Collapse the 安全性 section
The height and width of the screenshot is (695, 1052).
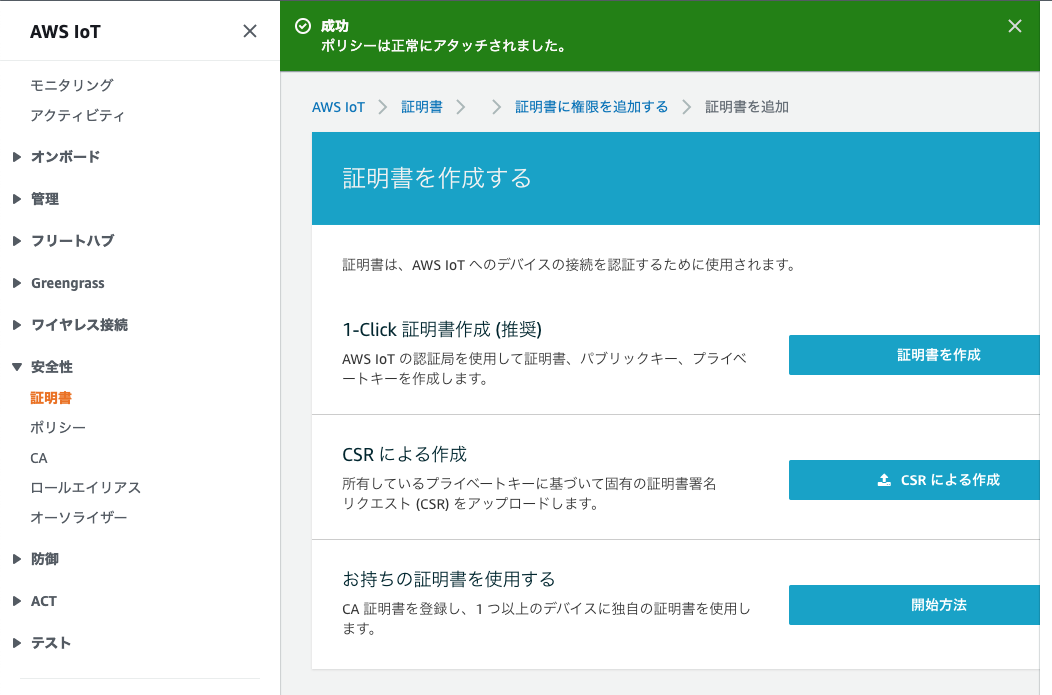click(17, 367)
